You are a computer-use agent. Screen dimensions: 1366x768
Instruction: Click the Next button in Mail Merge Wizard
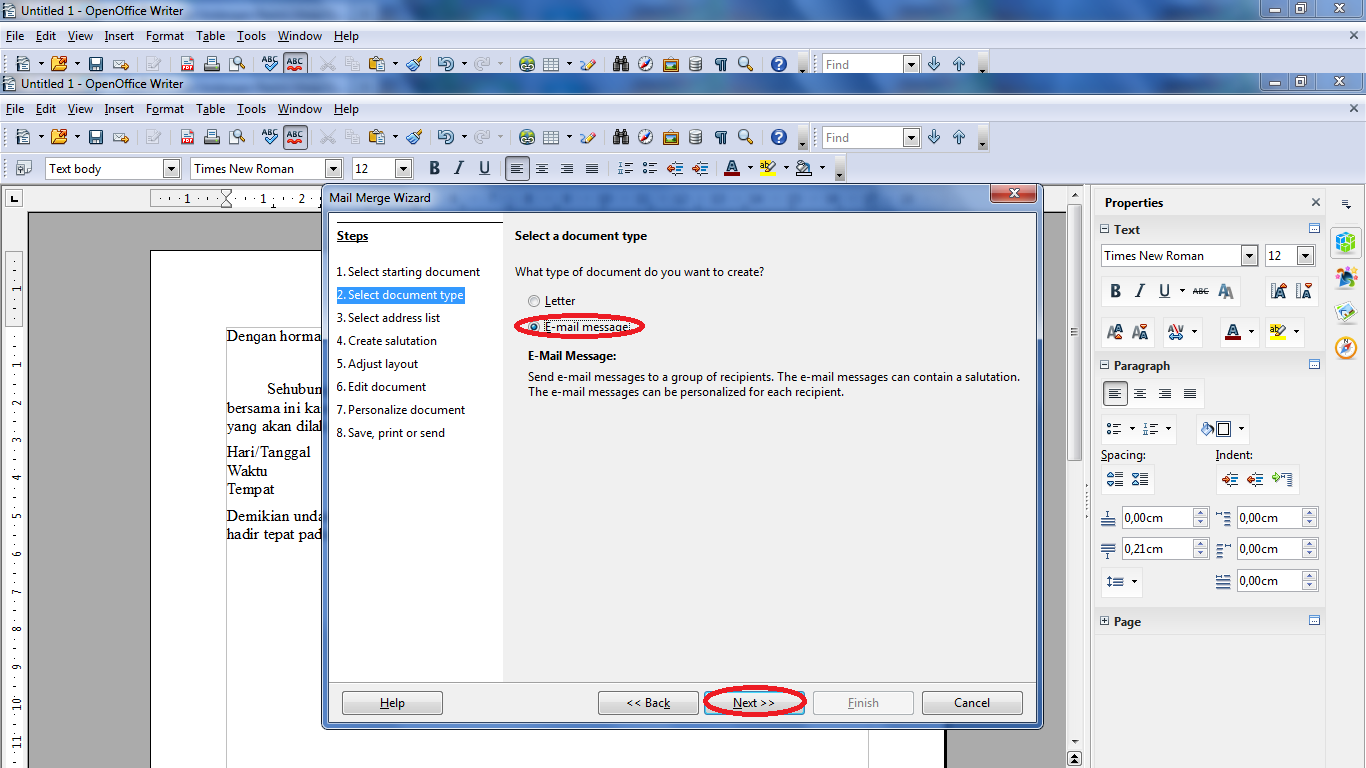[754, 702]
